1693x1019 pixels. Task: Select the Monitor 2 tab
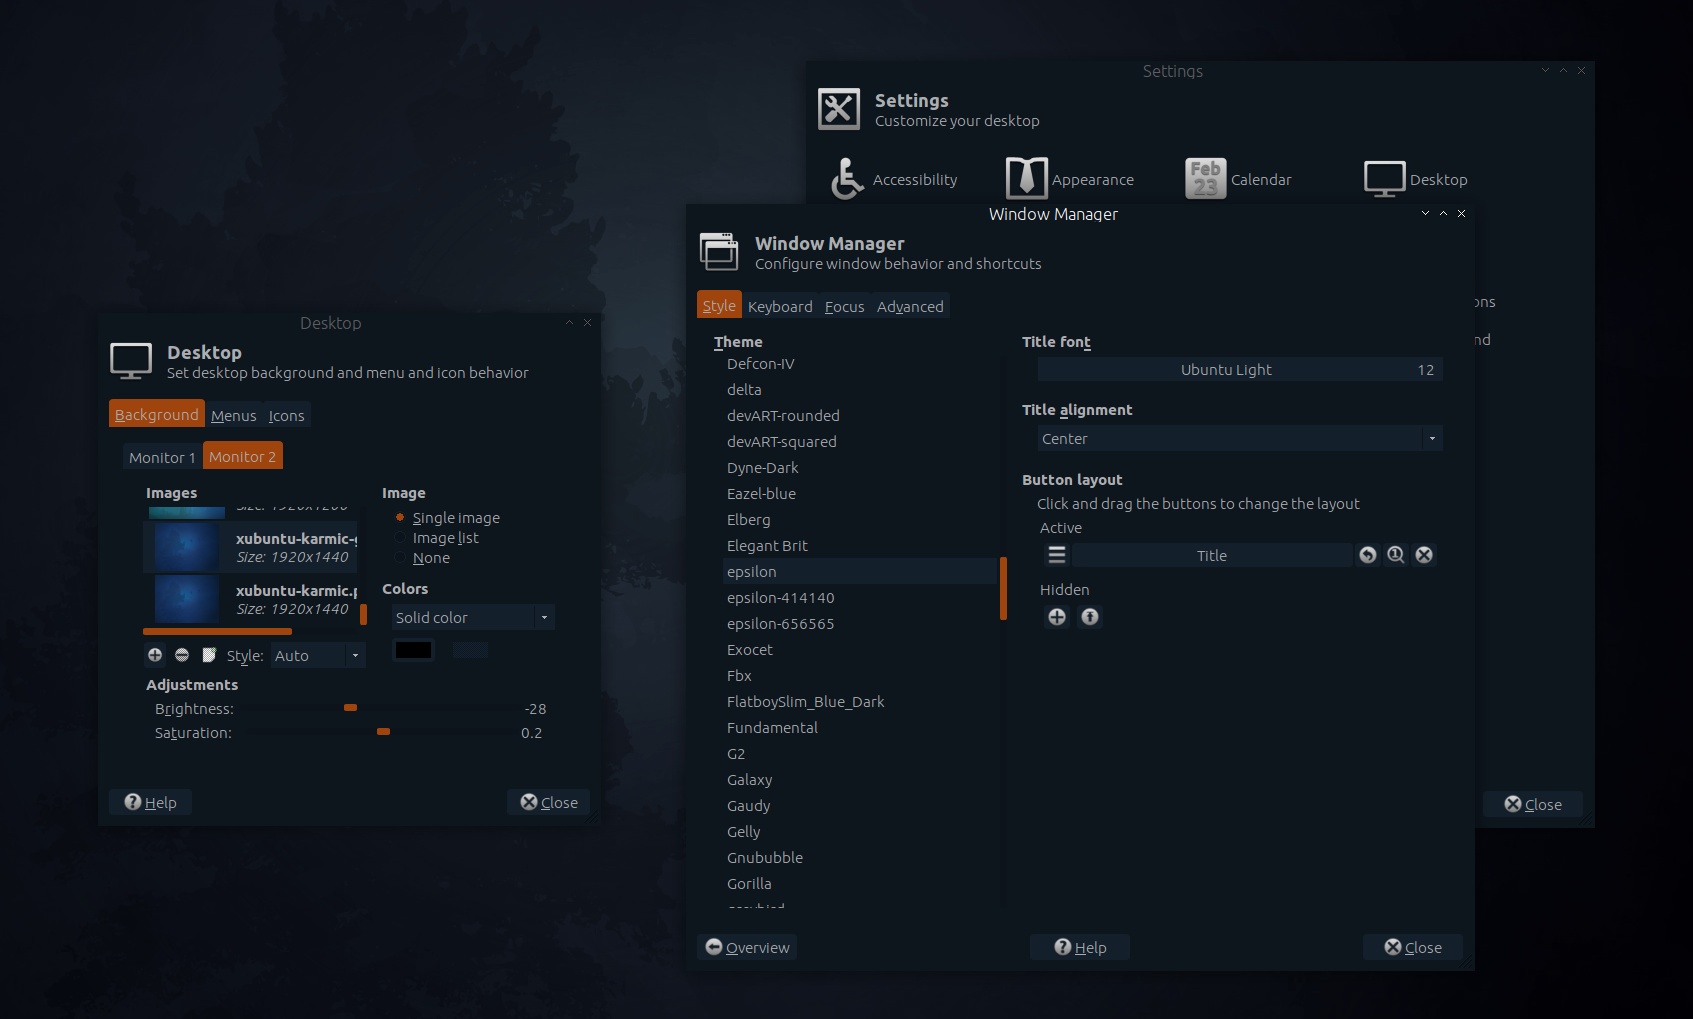pos(242,456)
